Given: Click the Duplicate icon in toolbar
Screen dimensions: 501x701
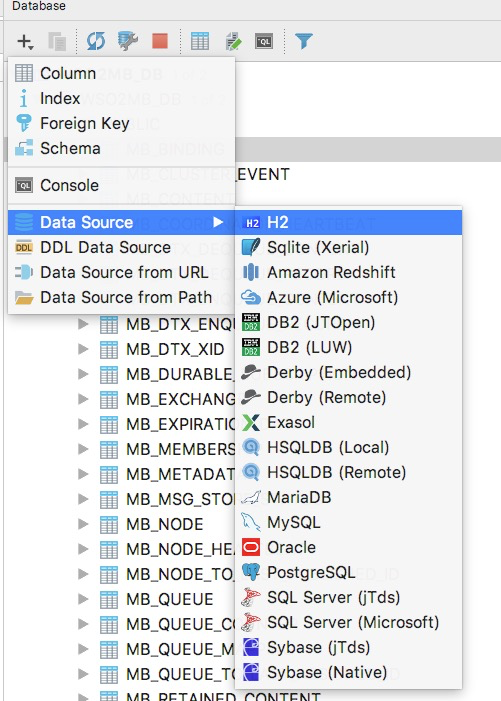Looking at the screenshot, I should click(x=57, y=42).
